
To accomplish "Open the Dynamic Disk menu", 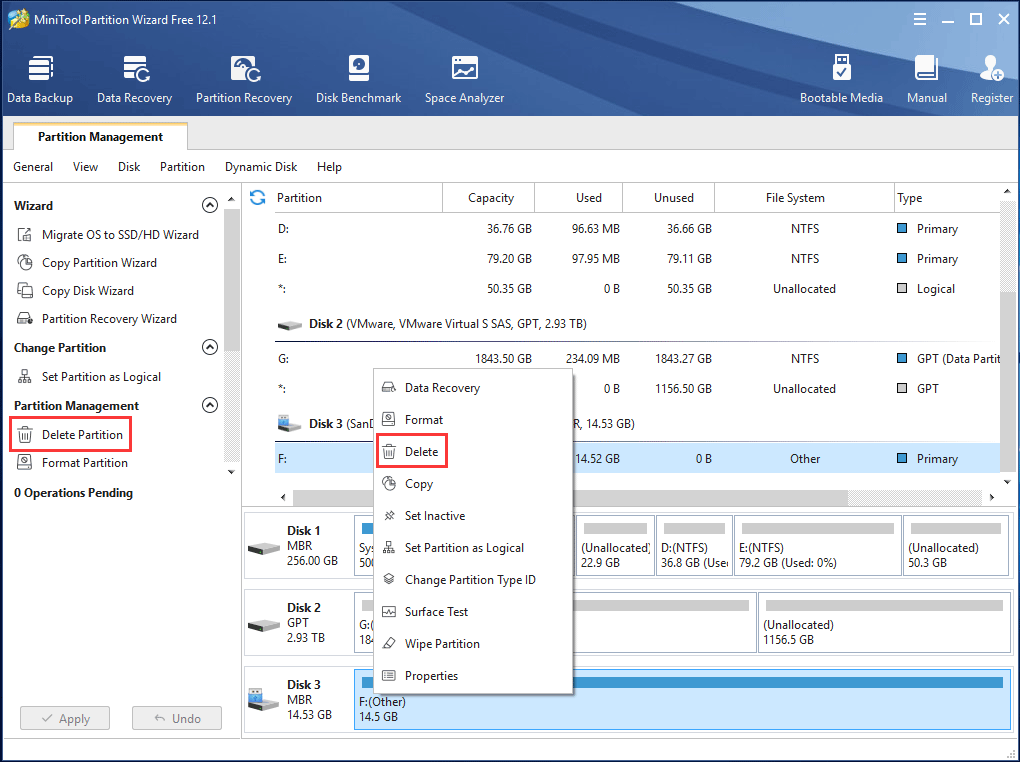I will [260, 167].
